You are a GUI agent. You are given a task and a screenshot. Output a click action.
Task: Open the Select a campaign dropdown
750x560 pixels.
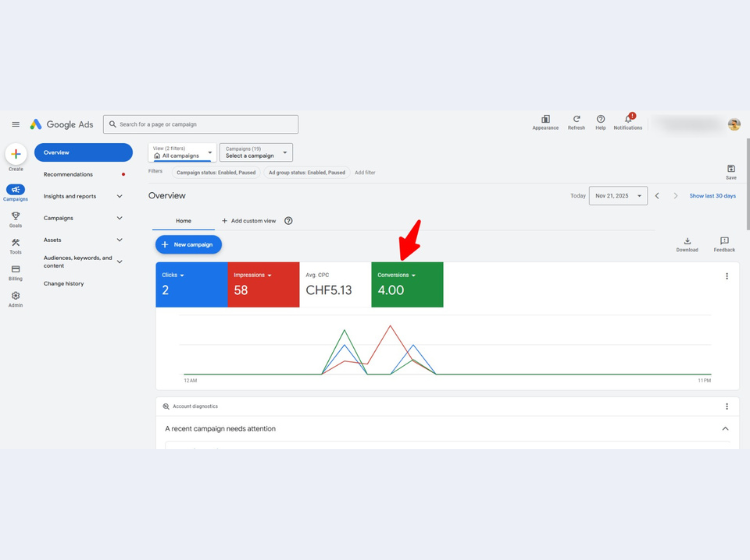[256, 152]
